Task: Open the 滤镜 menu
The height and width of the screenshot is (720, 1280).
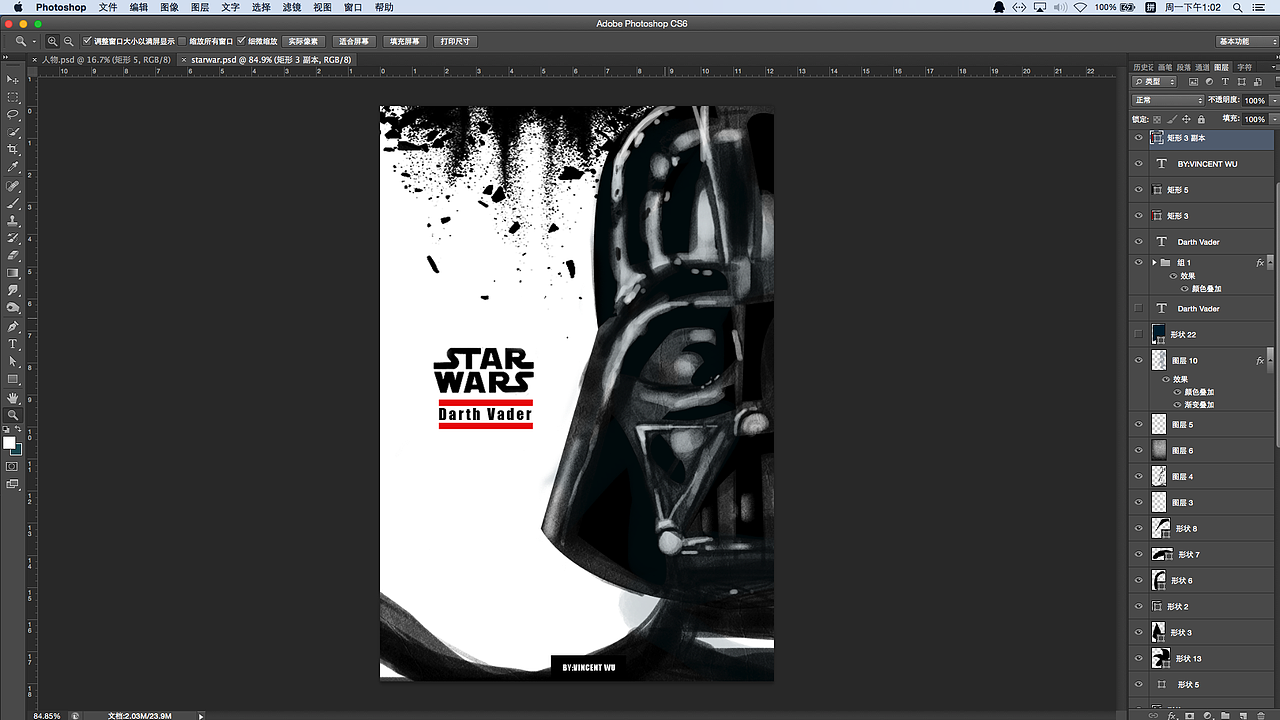Action: click(292, 7)
